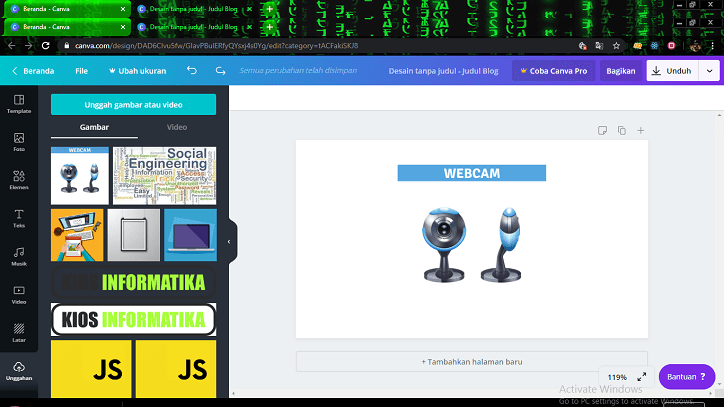Select the white KIOS INFORMATIKA logo

pos(133,320)
